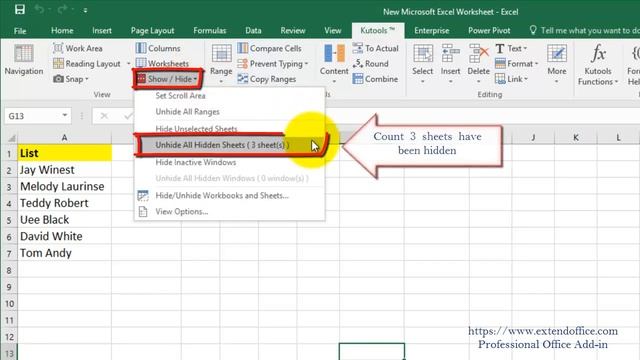
Task: Open the Navigation pane button
Action: (24, 60)
